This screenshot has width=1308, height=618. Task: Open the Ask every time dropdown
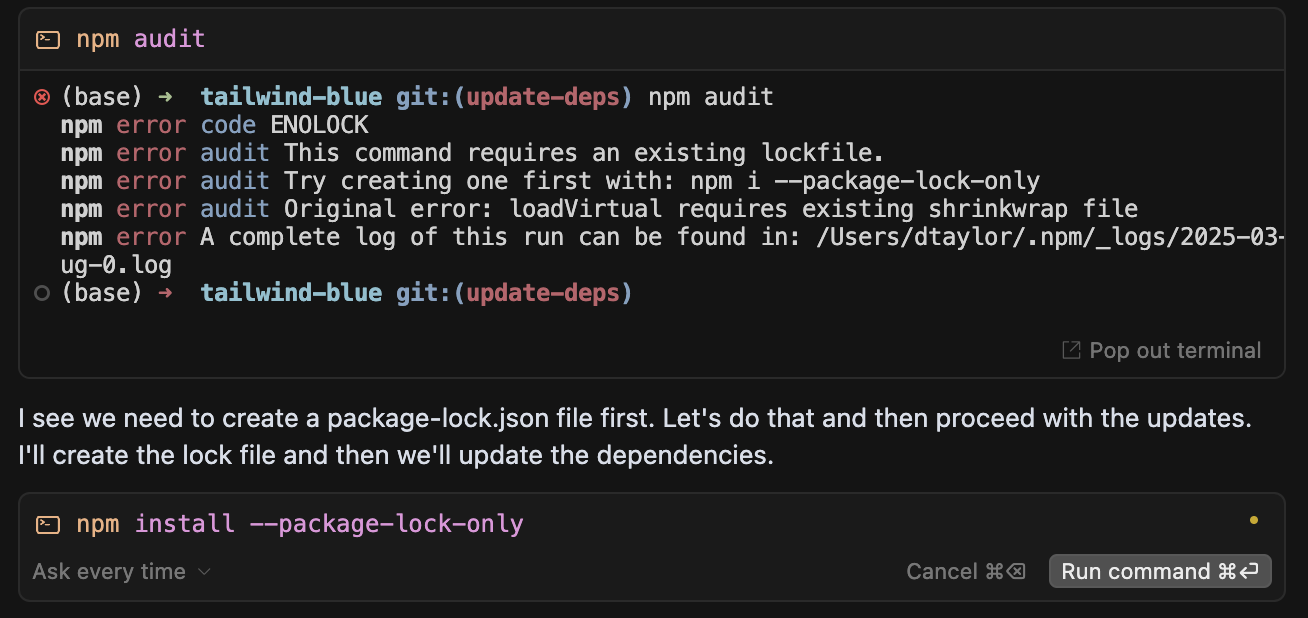[121, 571]
